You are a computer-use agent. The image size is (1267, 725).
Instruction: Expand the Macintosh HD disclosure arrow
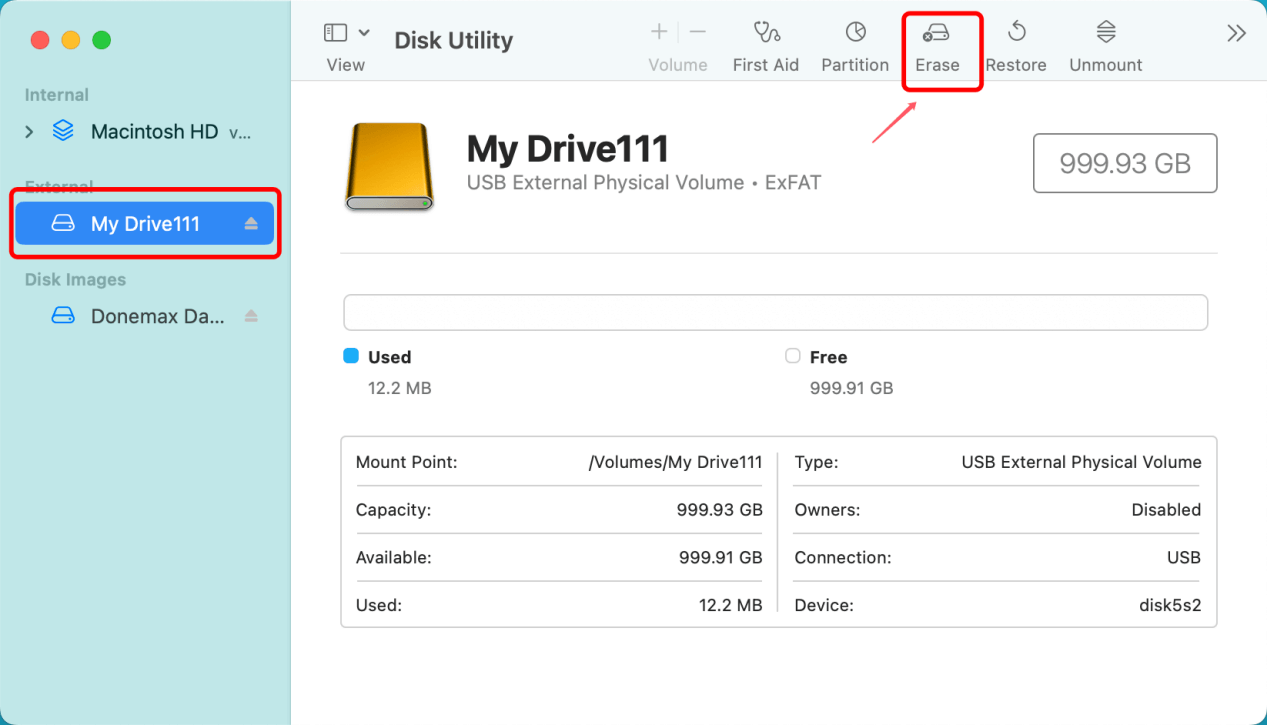[x=29, y=132]
